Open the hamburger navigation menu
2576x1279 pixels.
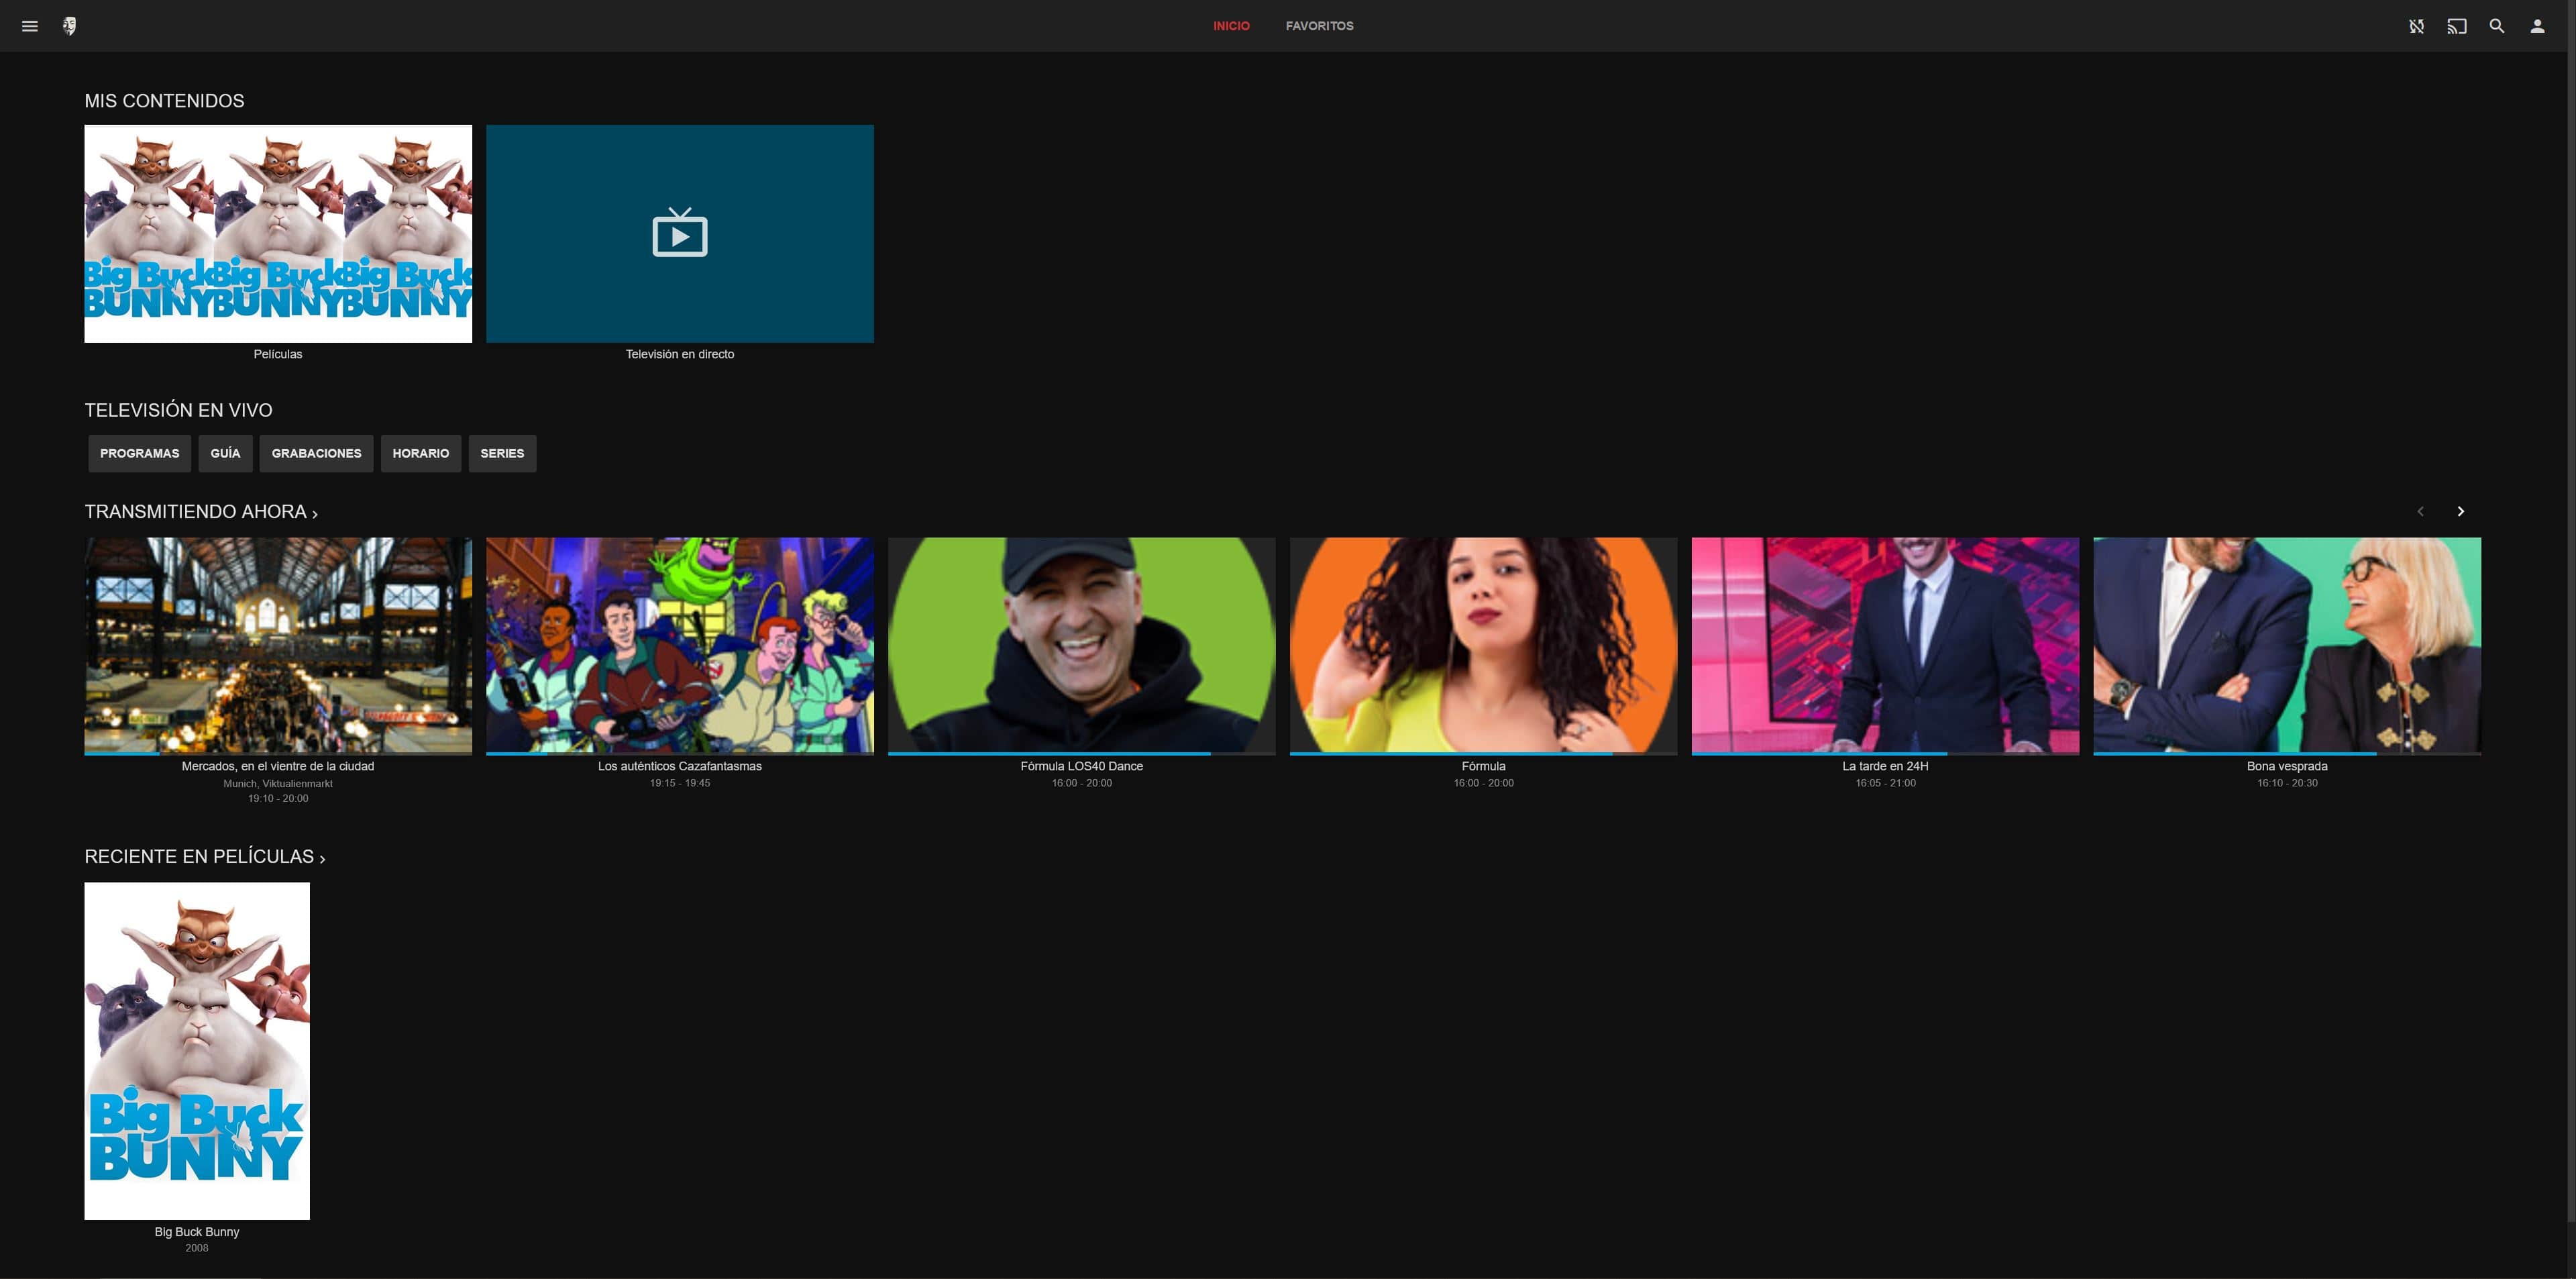pyautogui.click(x=30, y=26)
